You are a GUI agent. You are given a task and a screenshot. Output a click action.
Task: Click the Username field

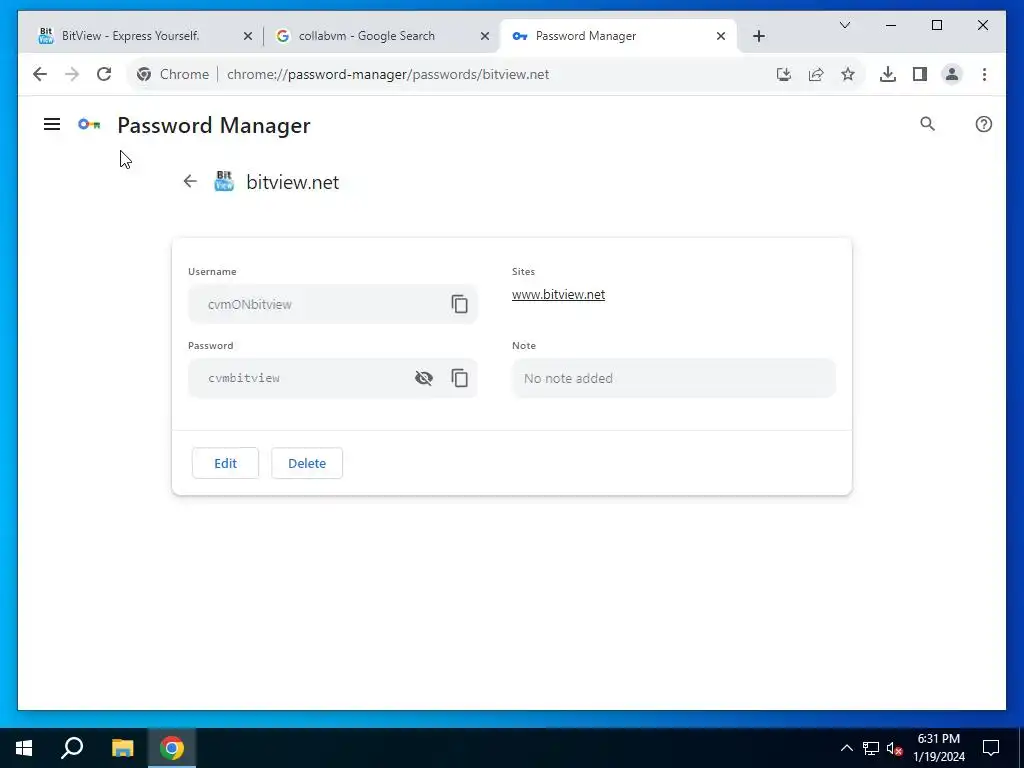(332, 304)
